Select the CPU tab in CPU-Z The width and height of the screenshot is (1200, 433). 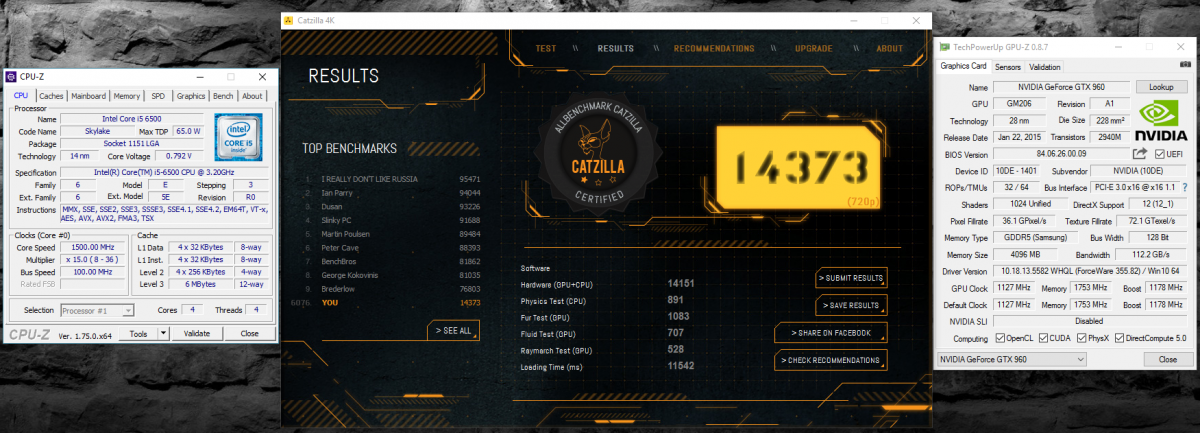coord(21,95)
